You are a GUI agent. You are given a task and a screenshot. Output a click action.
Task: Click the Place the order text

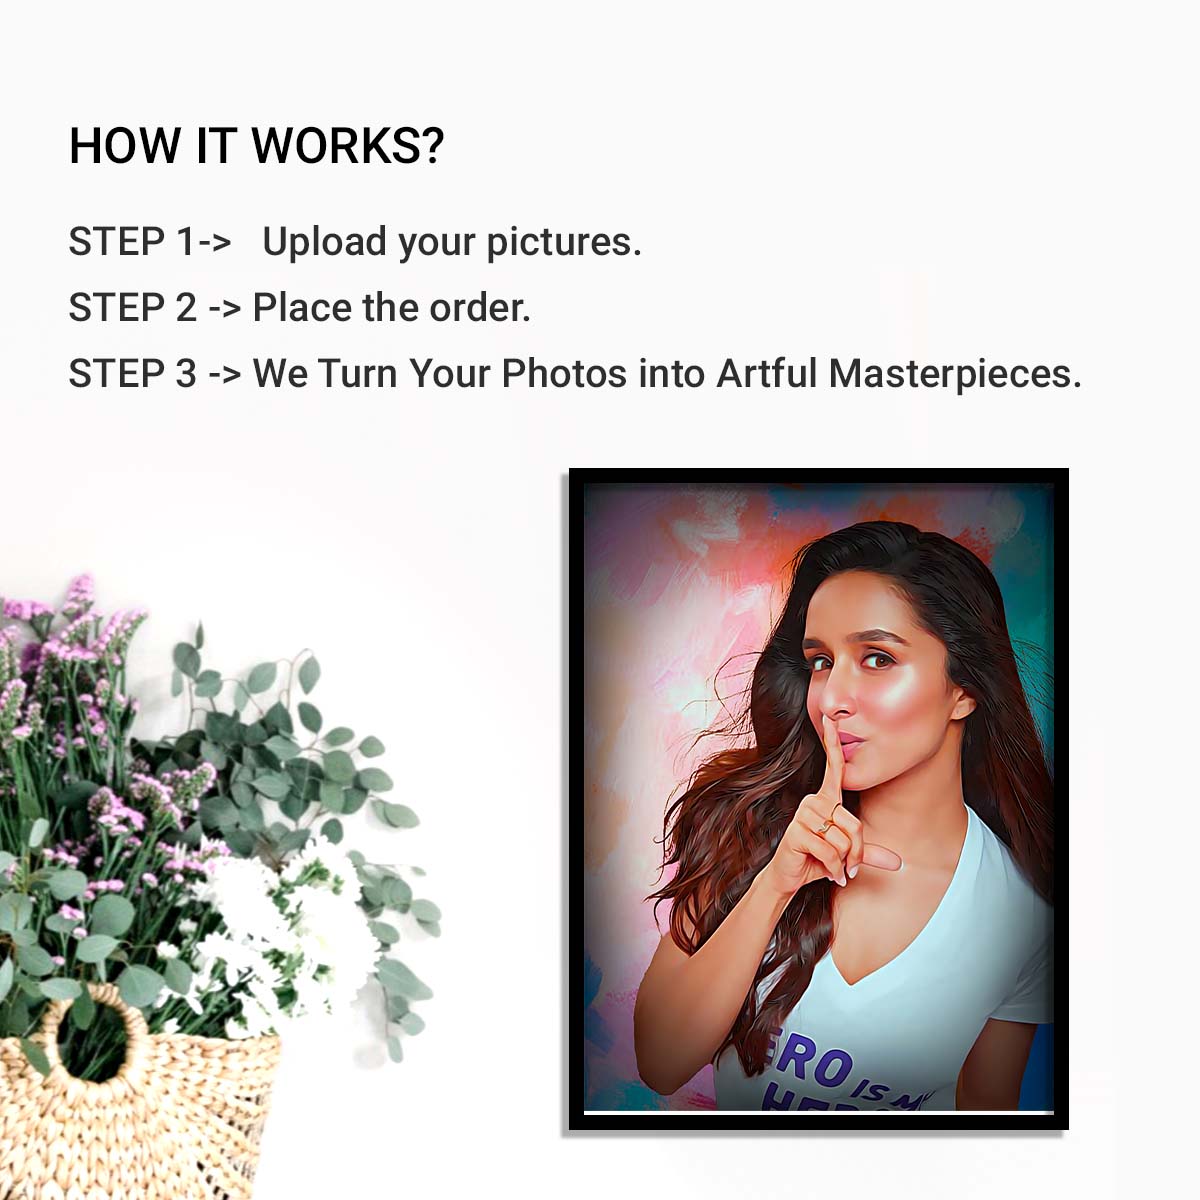(391, 308)
